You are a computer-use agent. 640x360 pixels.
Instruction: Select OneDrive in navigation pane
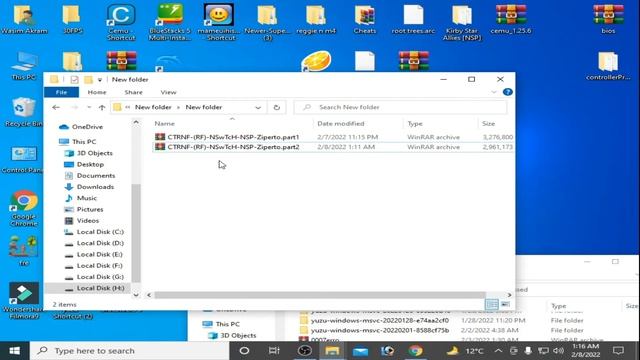tap(81, 127)
